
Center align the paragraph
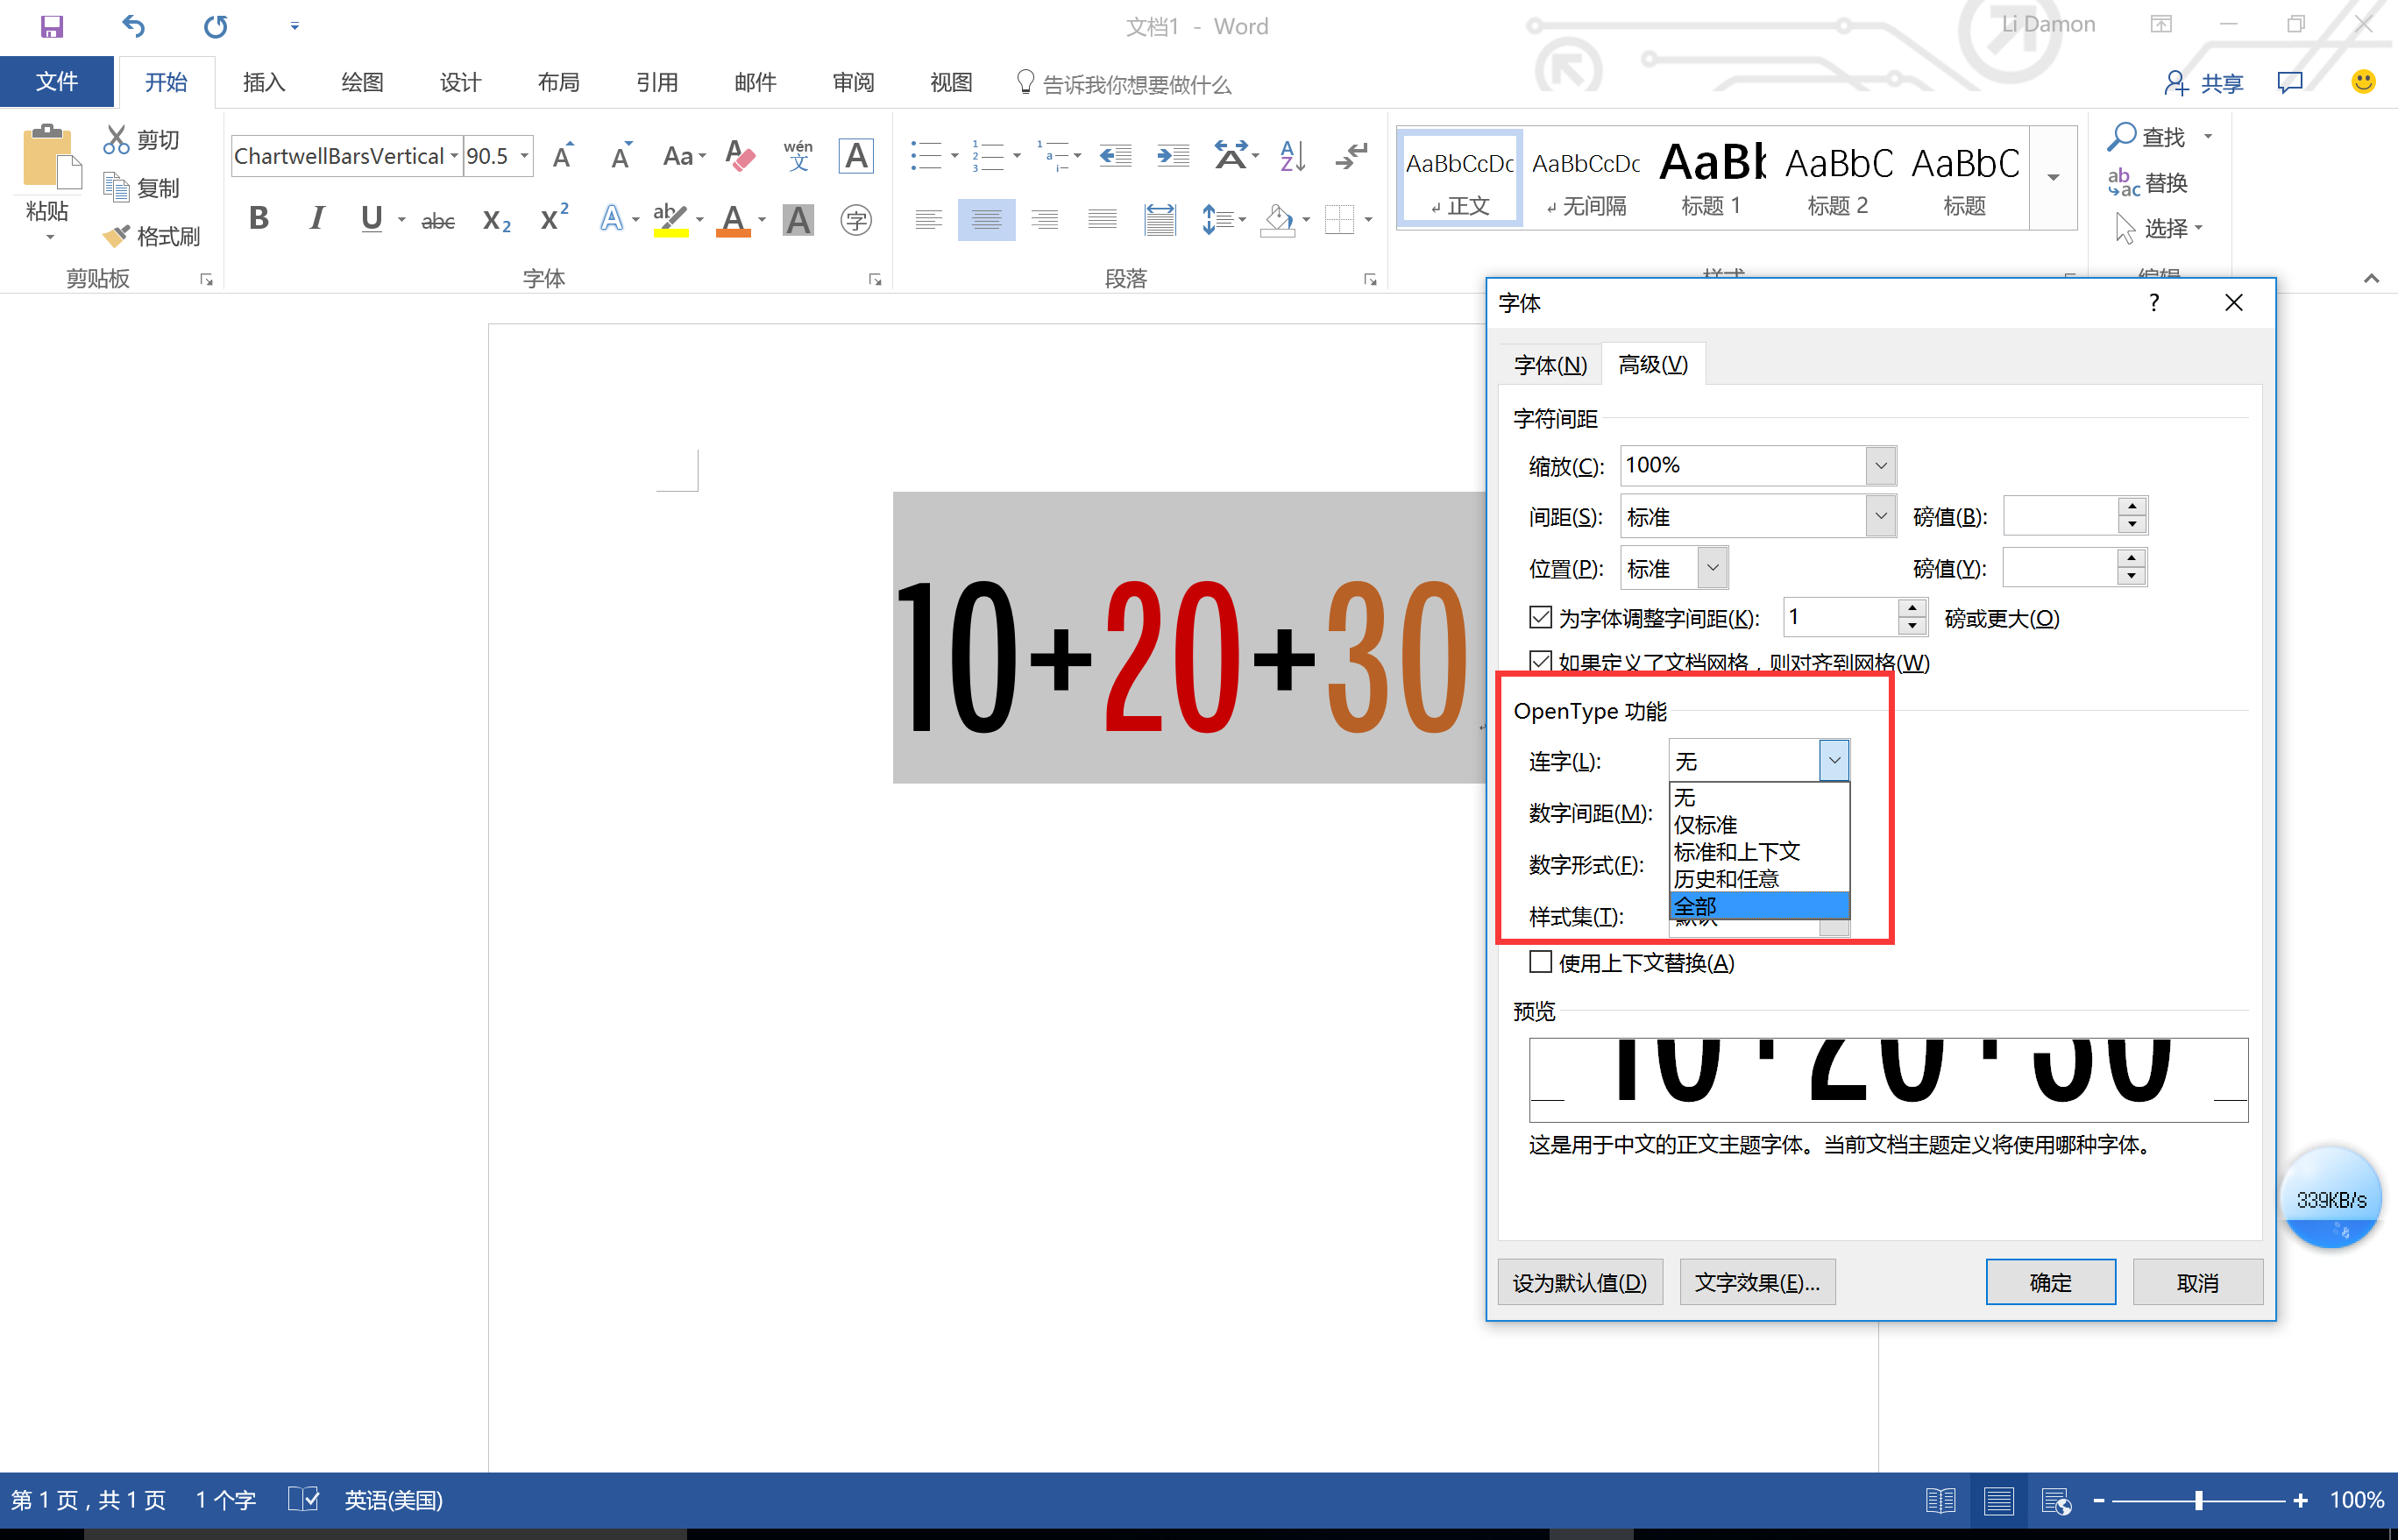click(986, 219)
